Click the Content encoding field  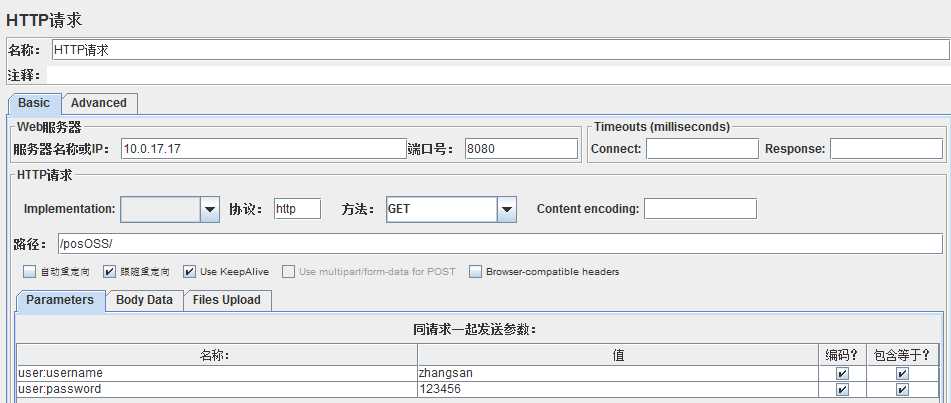pos(700,209)
